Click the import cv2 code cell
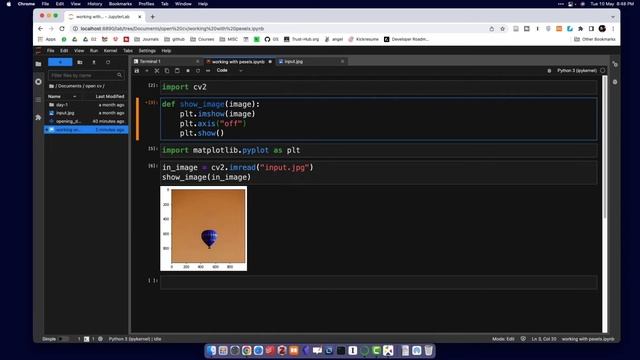Image resolution: width=640 pixels, height=360 pixels. [379, 87]
